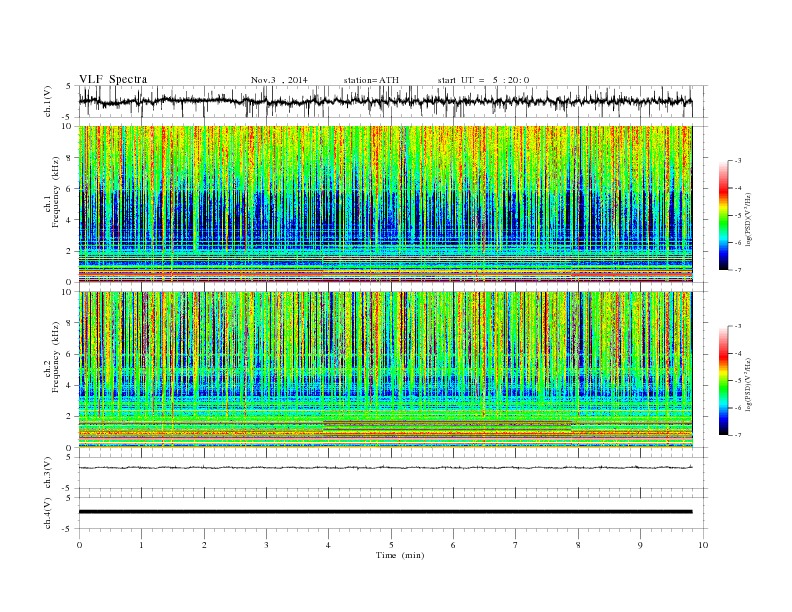Screen dimensions: 792x612
Task: Click the '8' kHz tick on ch.1 spectrogram
Action: 69,158
